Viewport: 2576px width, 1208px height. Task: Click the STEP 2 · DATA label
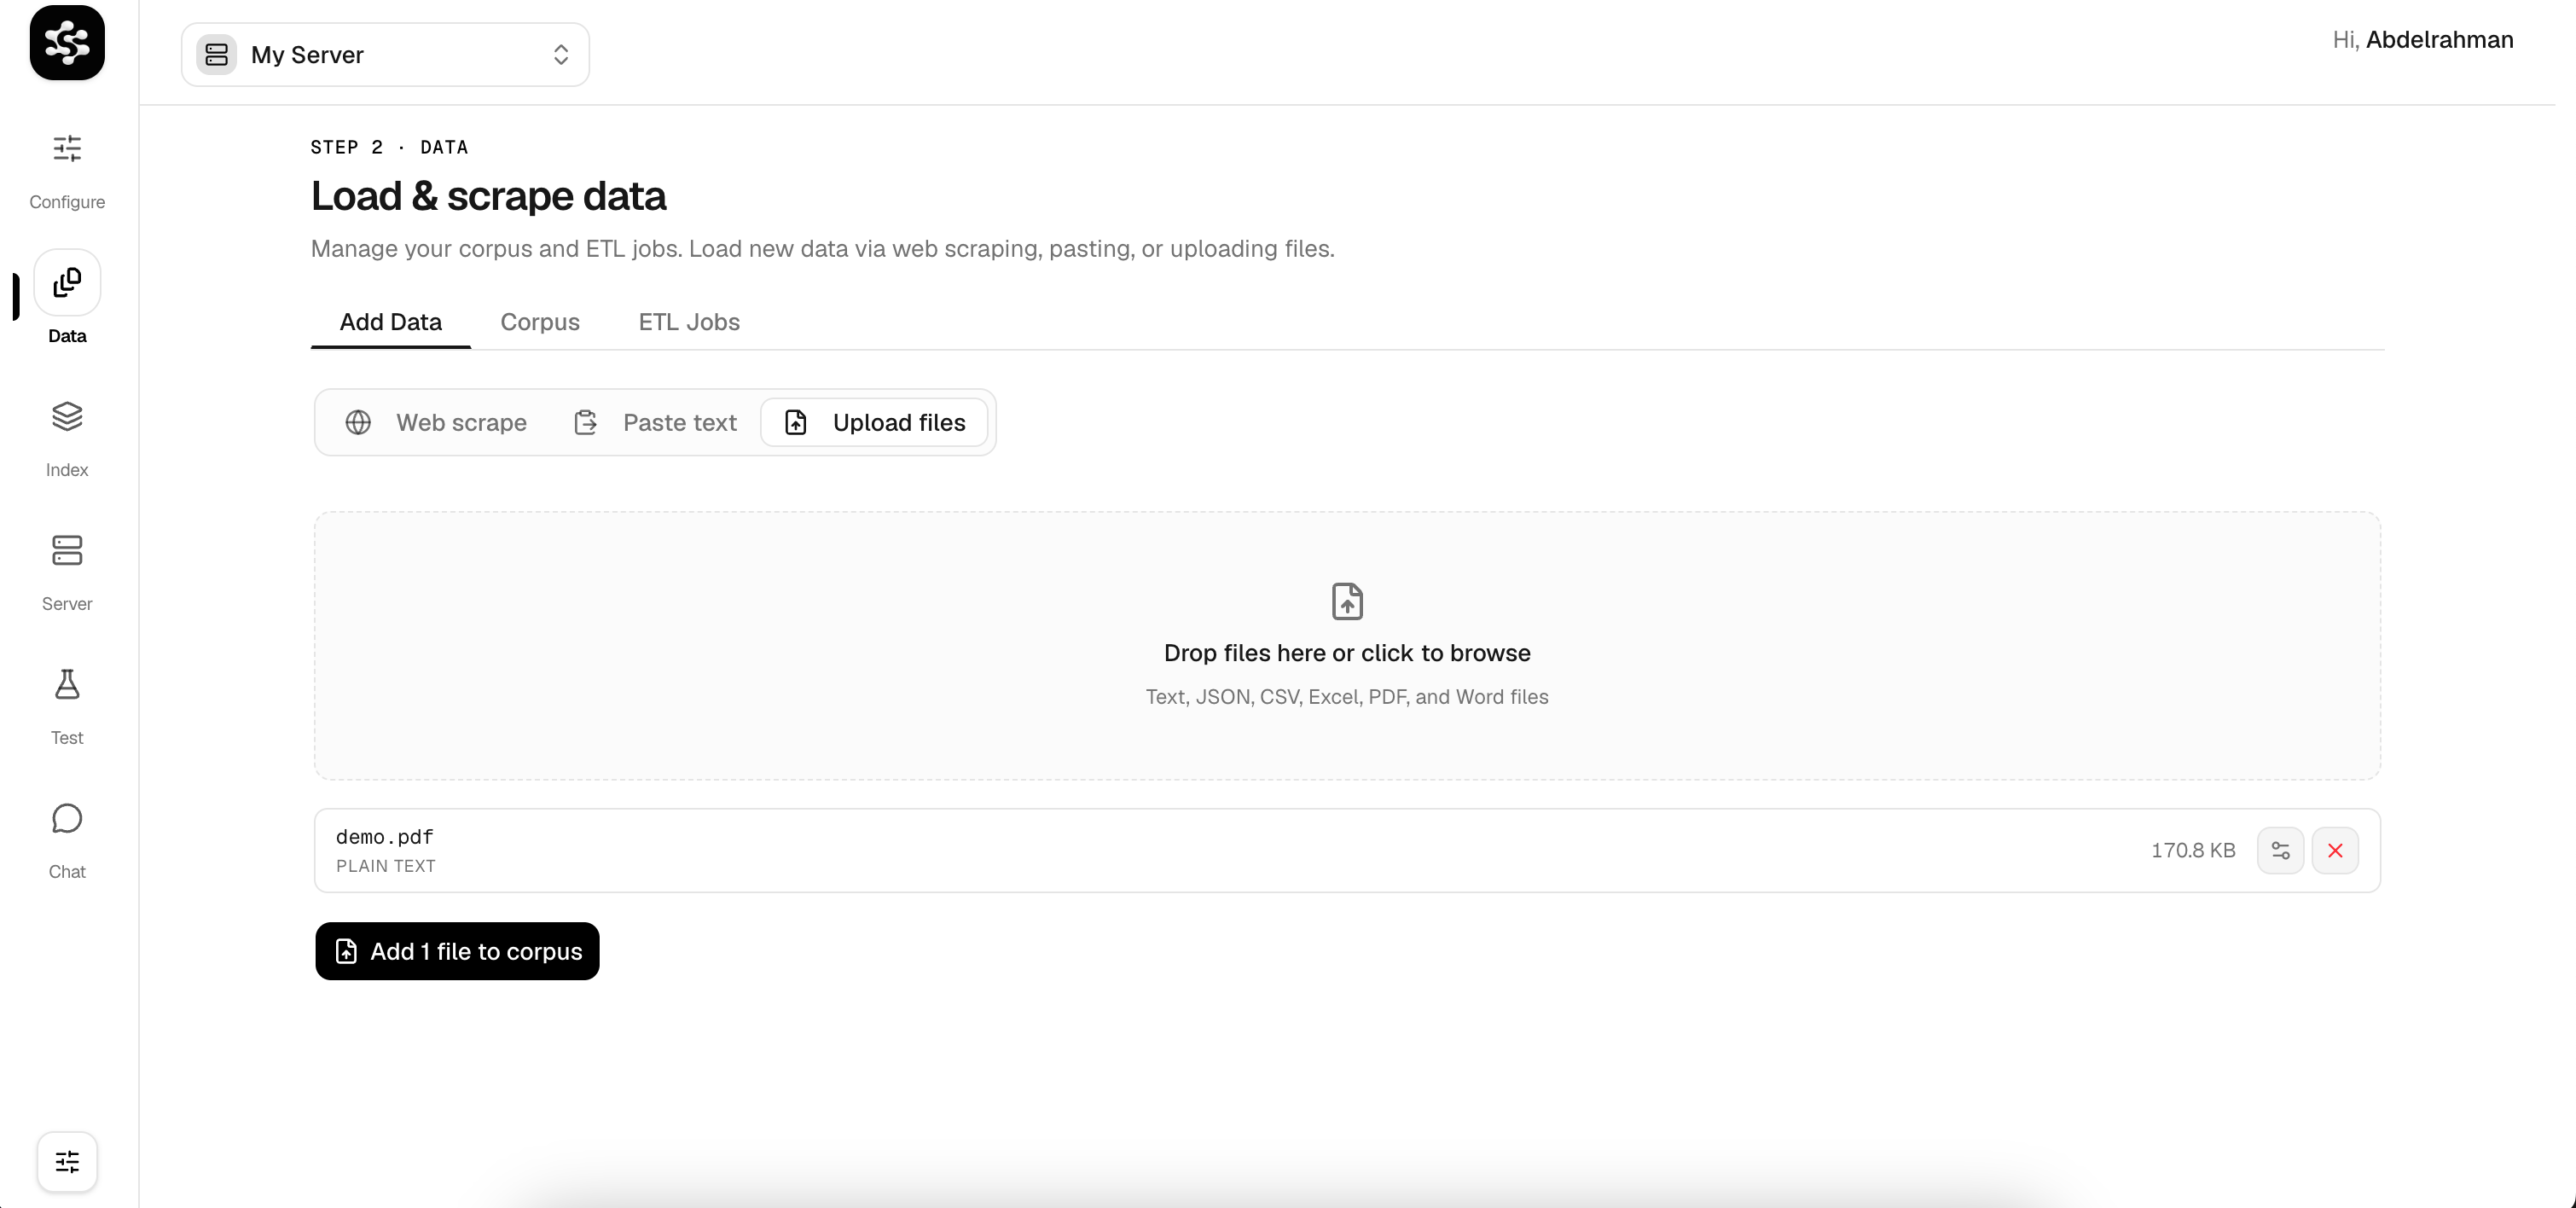tap(389, 147)
